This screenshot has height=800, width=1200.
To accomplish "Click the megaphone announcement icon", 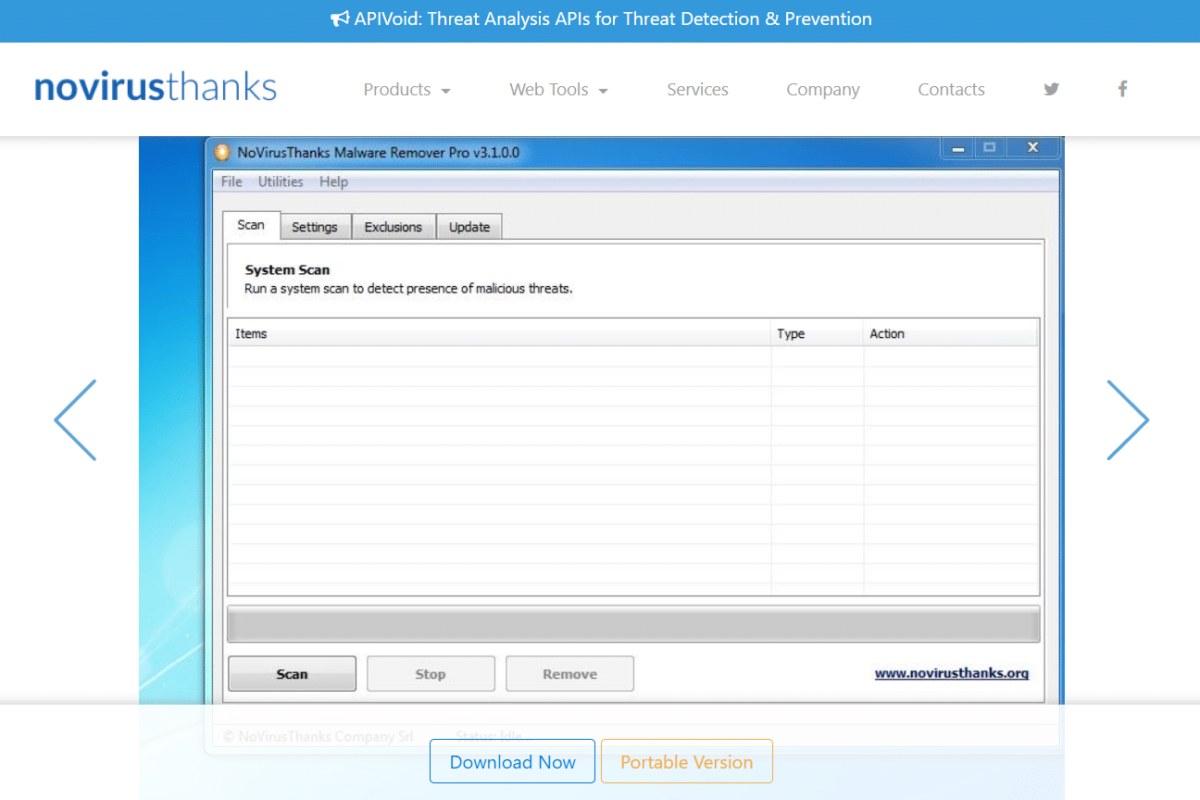I will pos(339,19).
